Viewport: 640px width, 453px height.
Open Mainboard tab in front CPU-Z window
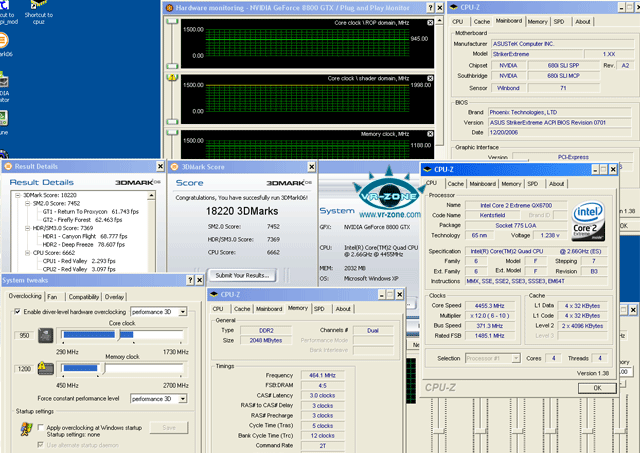pos(482,184)
